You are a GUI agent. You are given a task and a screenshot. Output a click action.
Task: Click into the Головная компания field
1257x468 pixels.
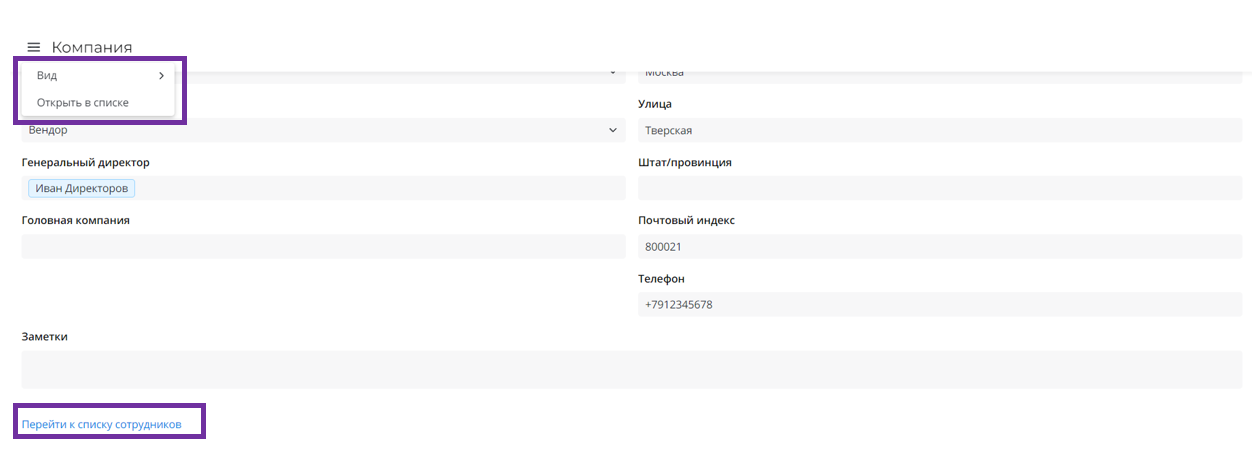click(x=323, y=246)
